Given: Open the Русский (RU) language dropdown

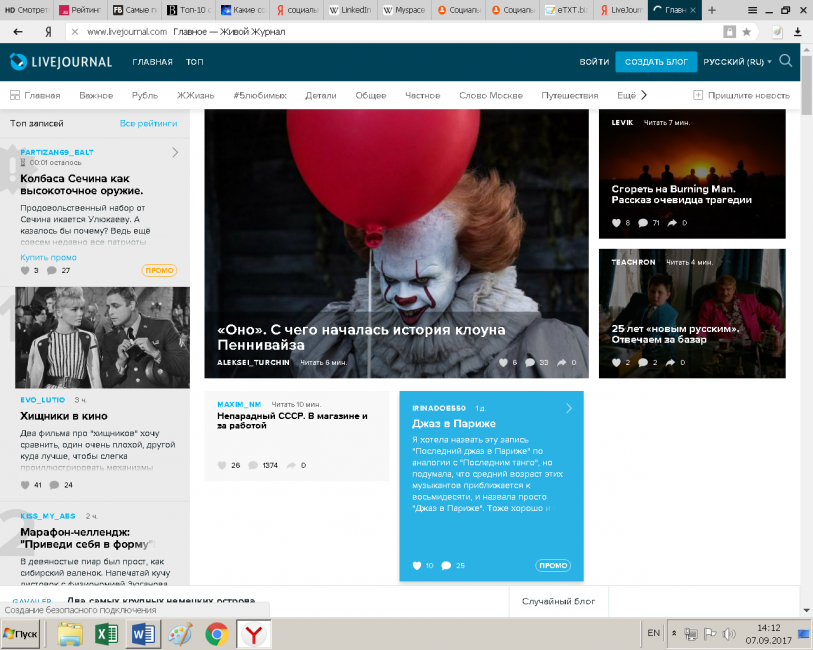Looking at the screenshot, I should [x=737, y=62].
